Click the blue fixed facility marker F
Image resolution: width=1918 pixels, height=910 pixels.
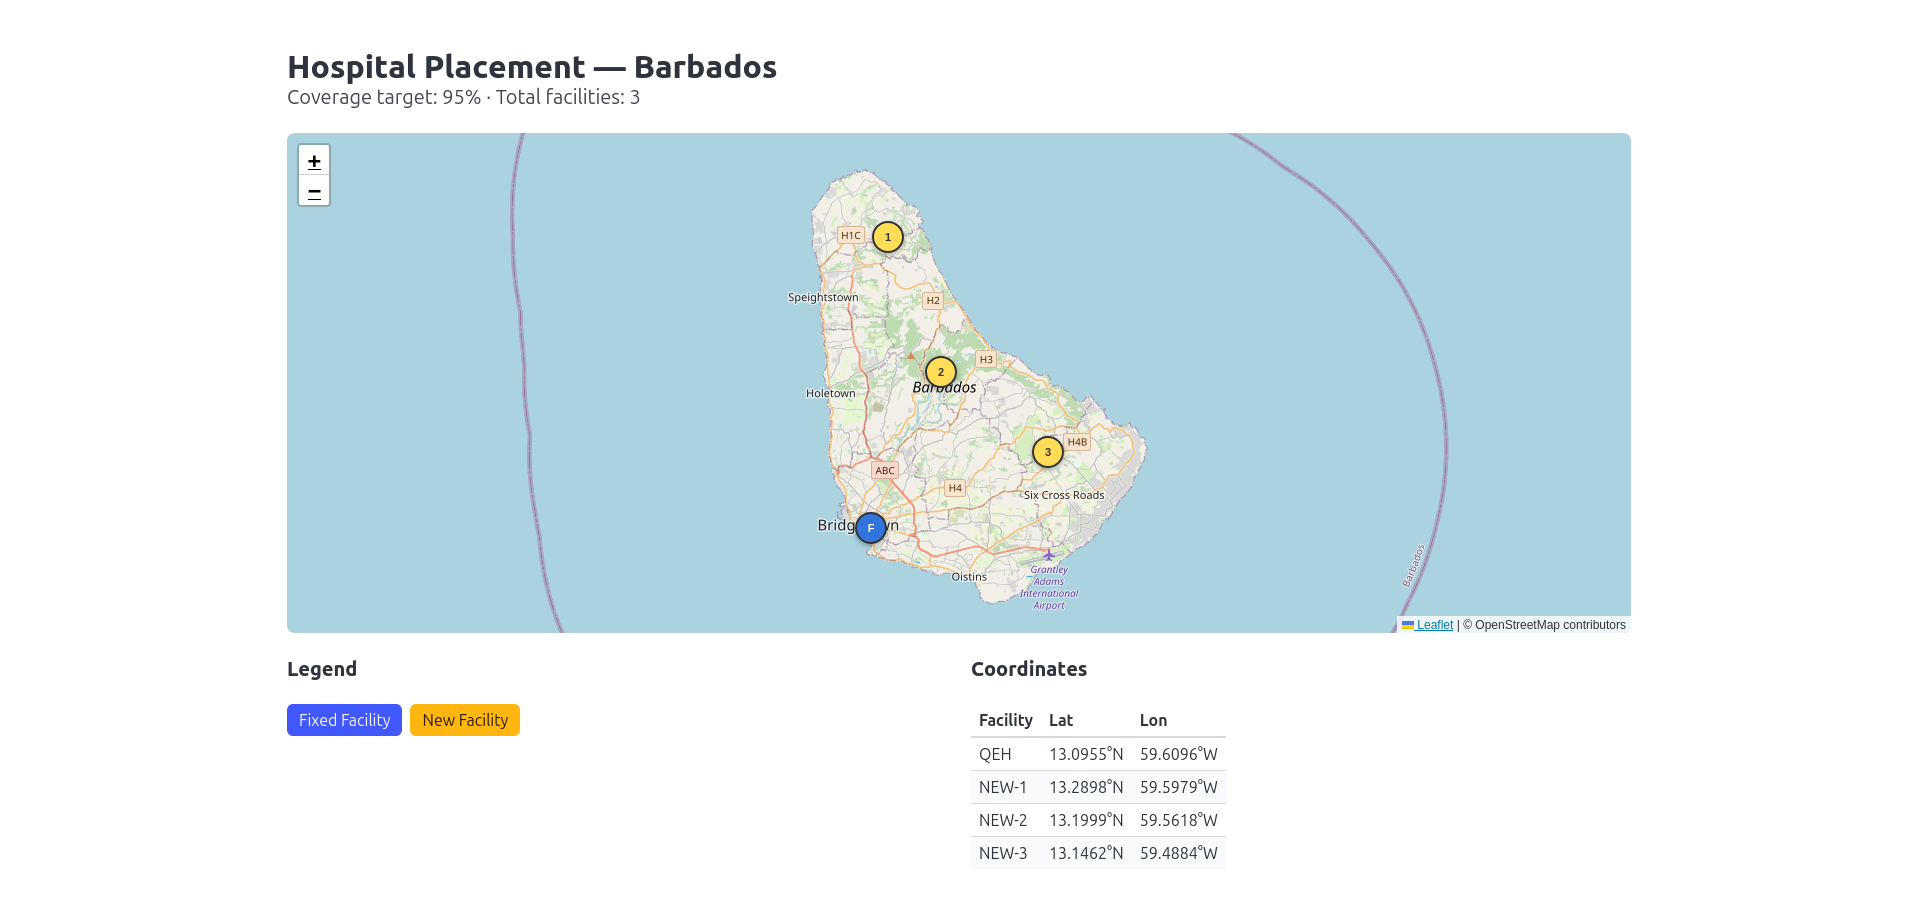[870, 528]
